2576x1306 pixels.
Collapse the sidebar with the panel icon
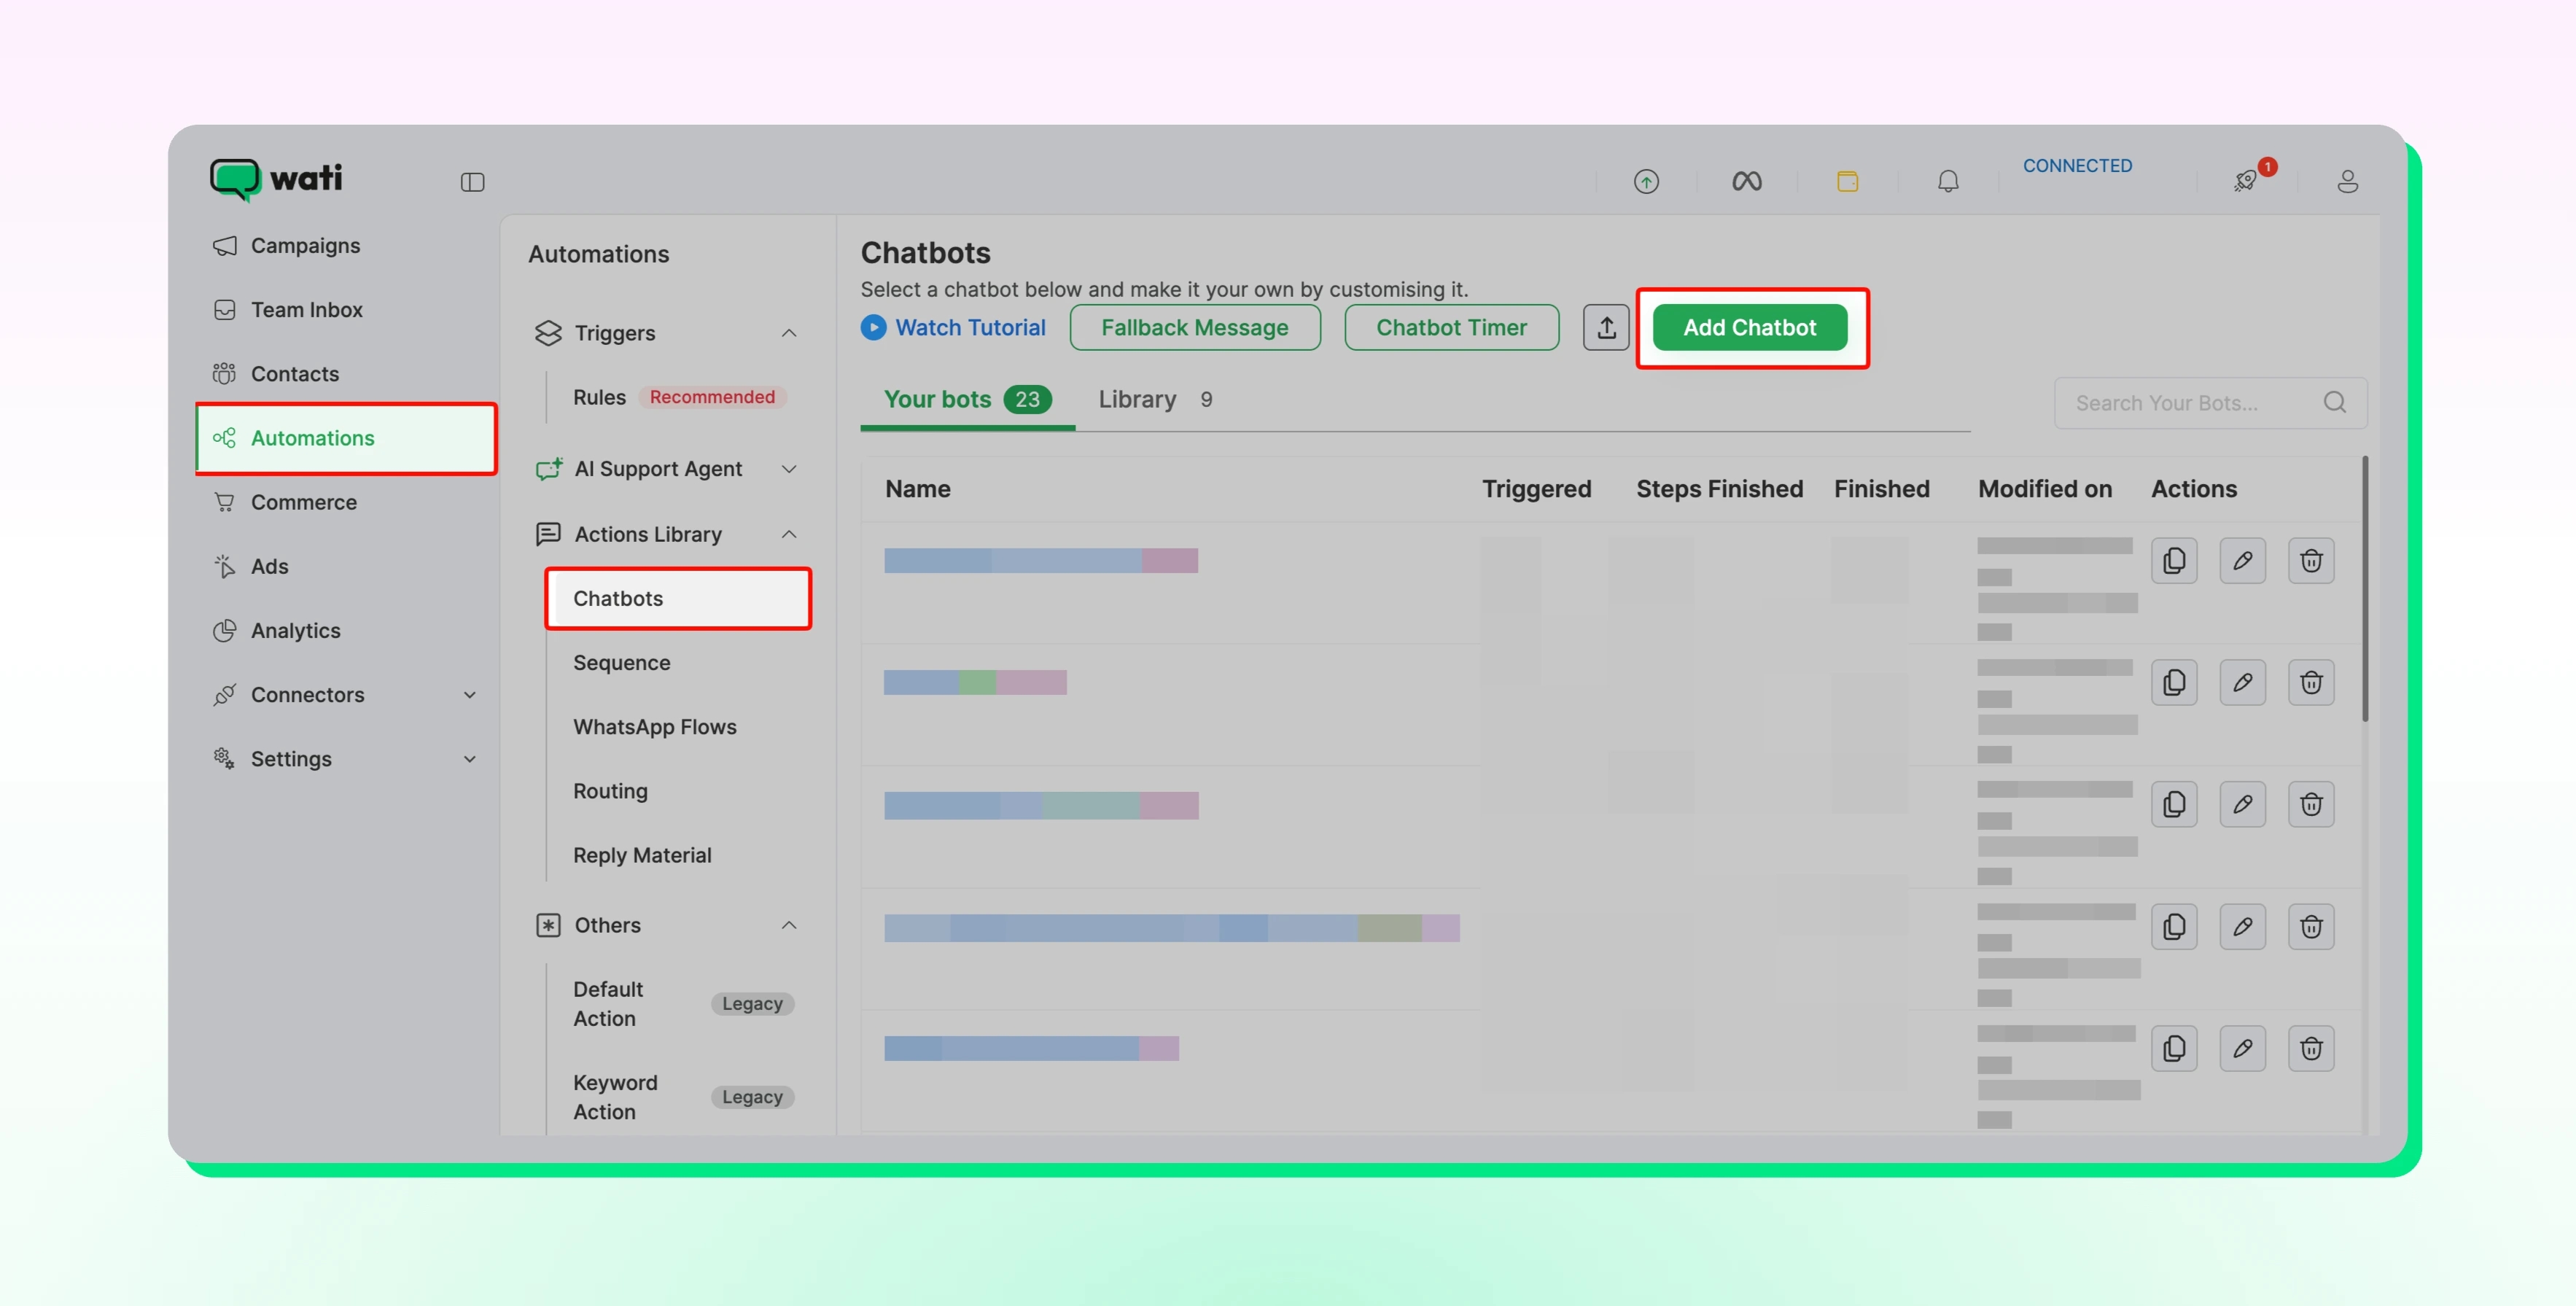(472, 182)
